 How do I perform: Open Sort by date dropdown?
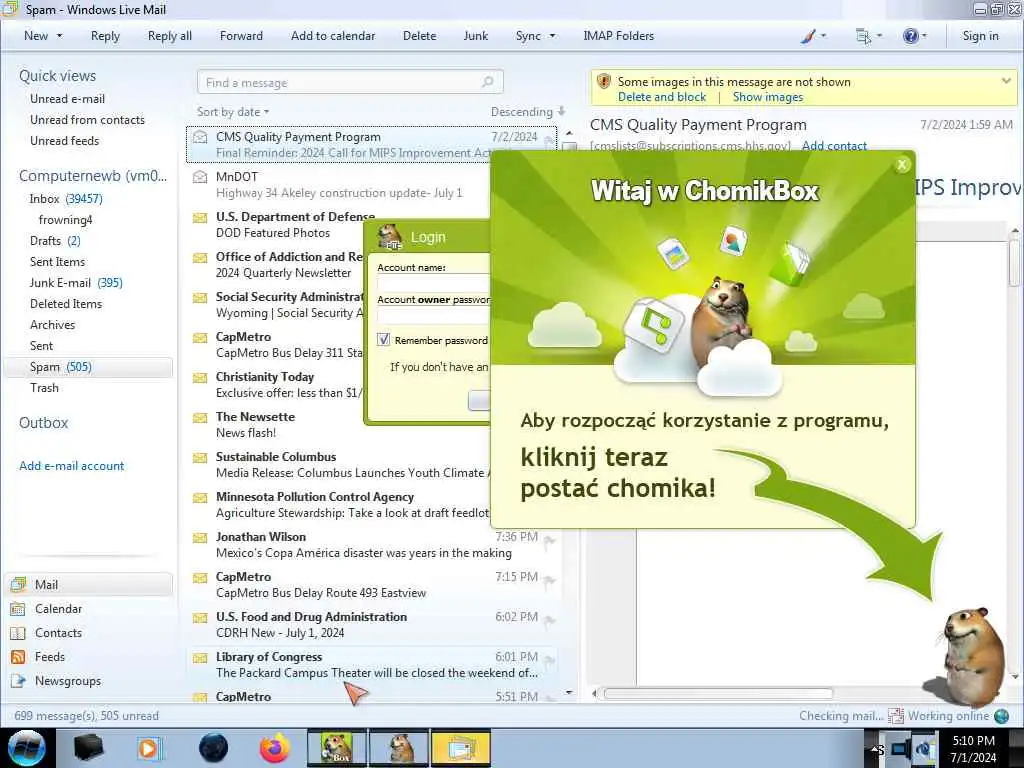point(233,112)
